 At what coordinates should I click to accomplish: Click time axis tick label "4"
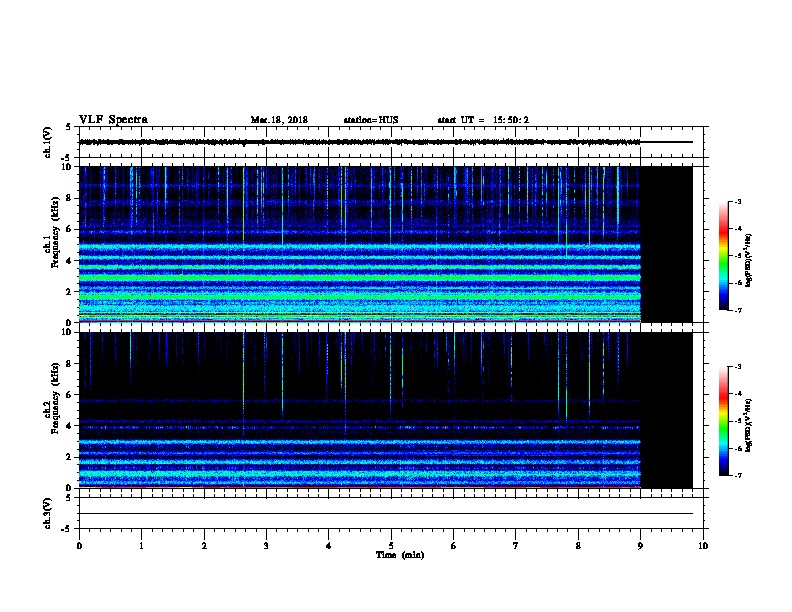click(x=329, y=545)
